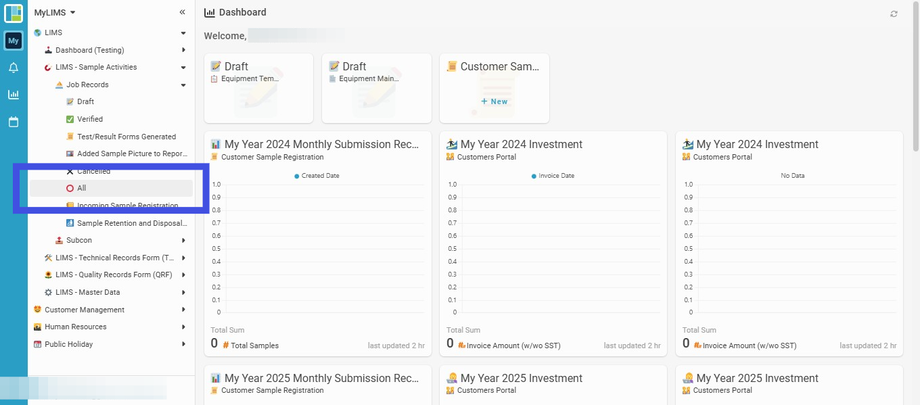This screenshot has height=405, width=920.
Task: Open the MyLIMS workspace dropdown
Action: point(55,12)
